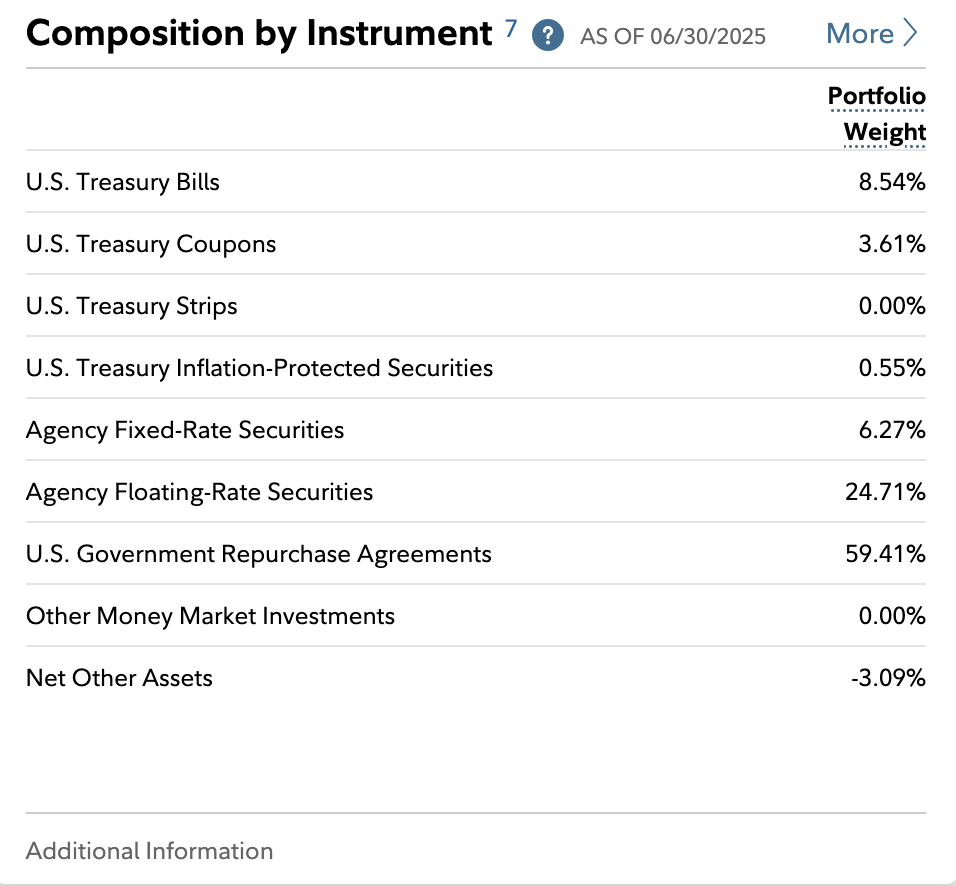Click the U.S. Treasury Strips label

(x=132, y=306)
